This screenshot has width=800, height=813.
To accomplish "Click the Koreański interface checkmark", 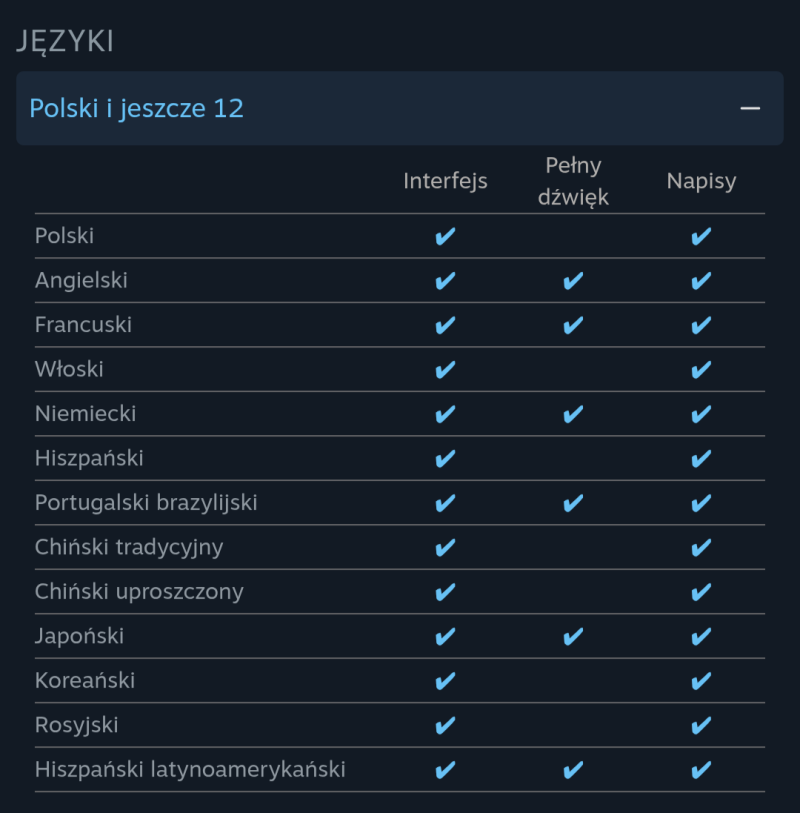I will (x=445, y=681).
